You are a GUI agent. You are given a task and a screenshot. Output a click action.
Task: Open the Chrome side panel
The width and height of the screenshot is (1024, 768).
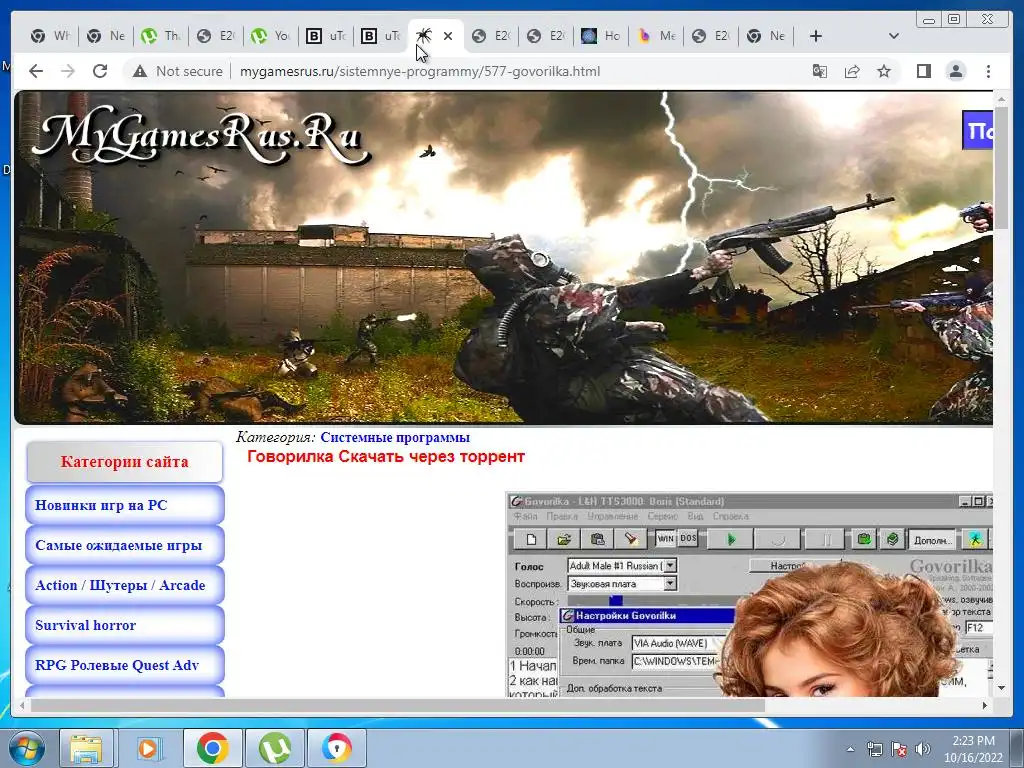(923, 71)
